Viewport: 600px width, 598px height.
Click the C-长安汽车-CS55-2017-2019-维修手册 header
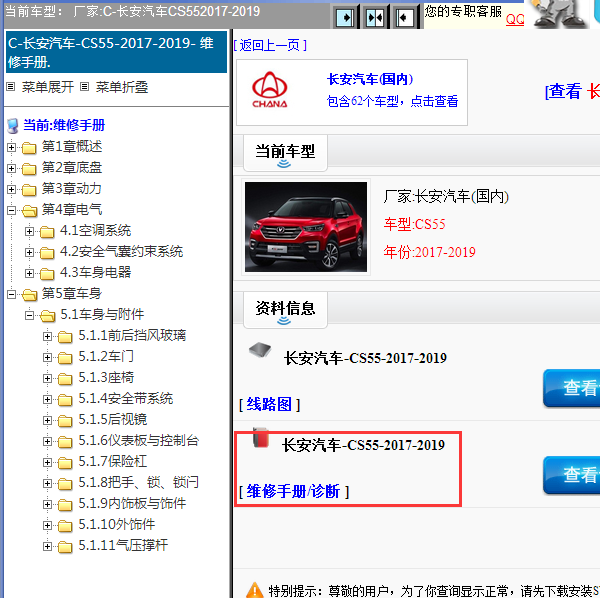[x=116, y=52]
